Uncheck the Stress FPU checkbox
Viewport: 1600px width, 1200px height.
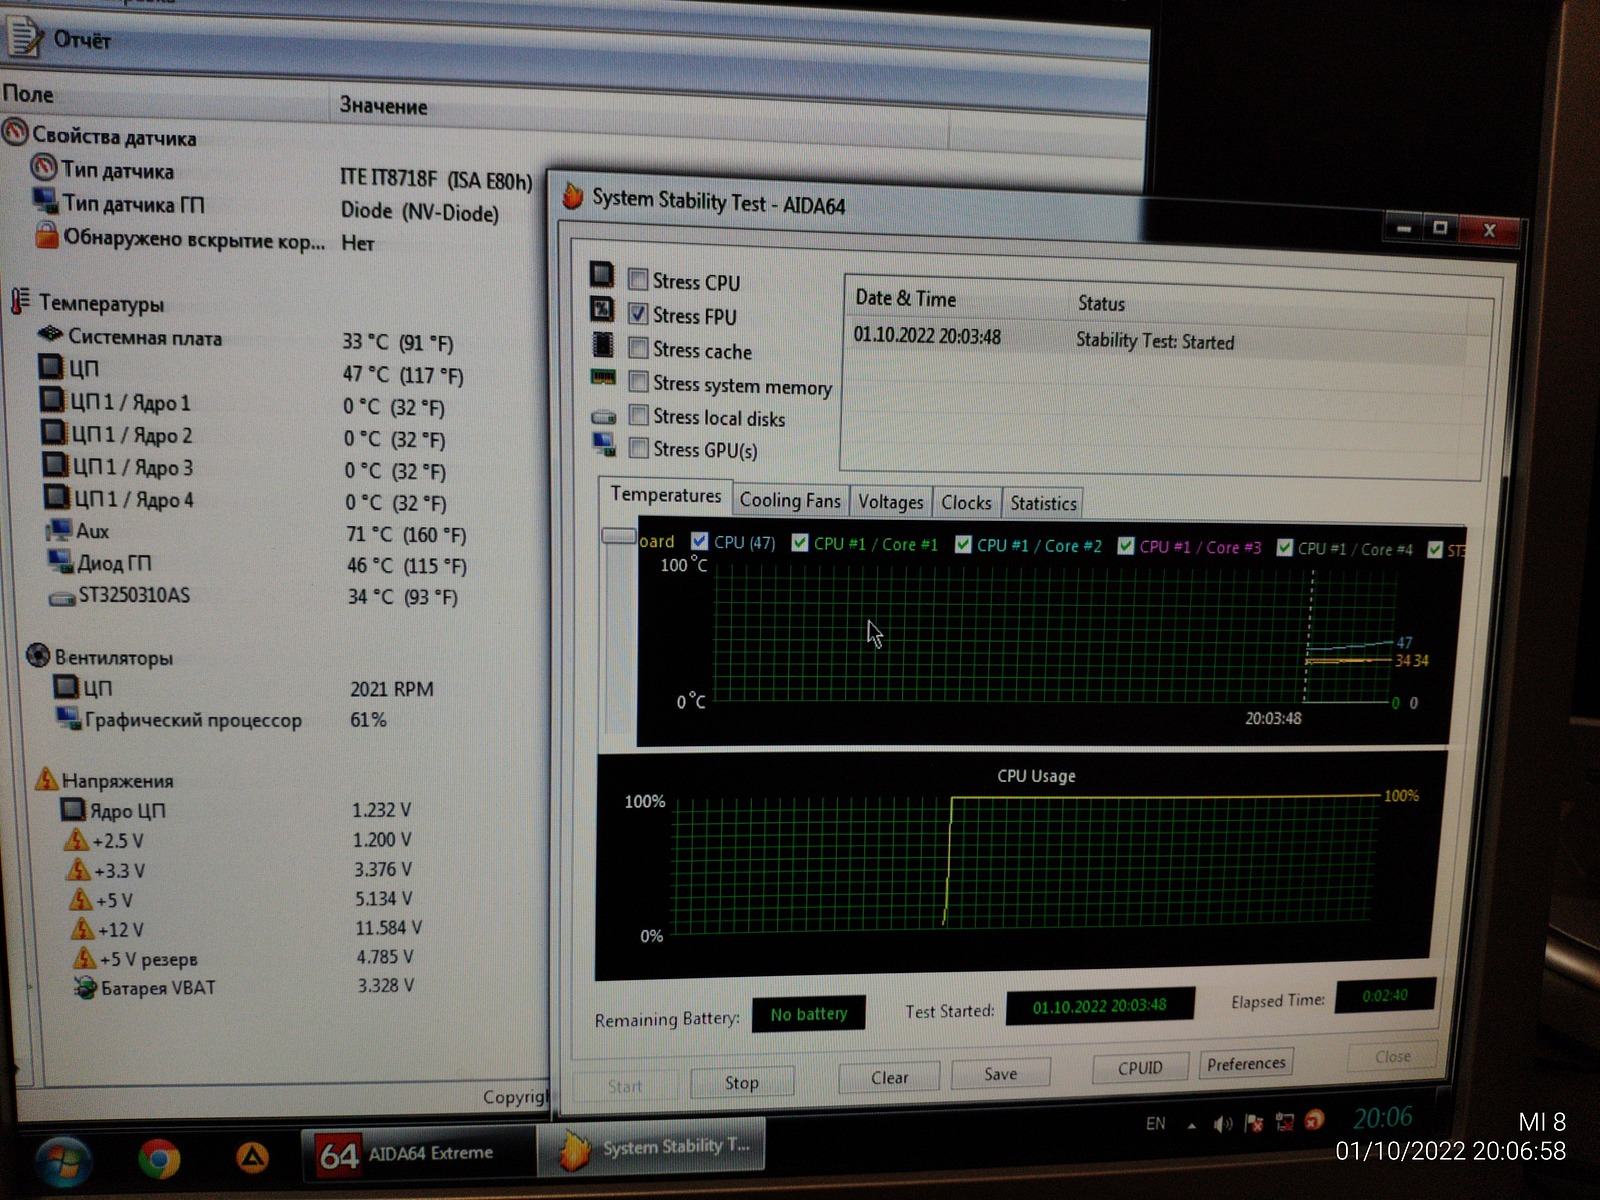pos(638,314)
